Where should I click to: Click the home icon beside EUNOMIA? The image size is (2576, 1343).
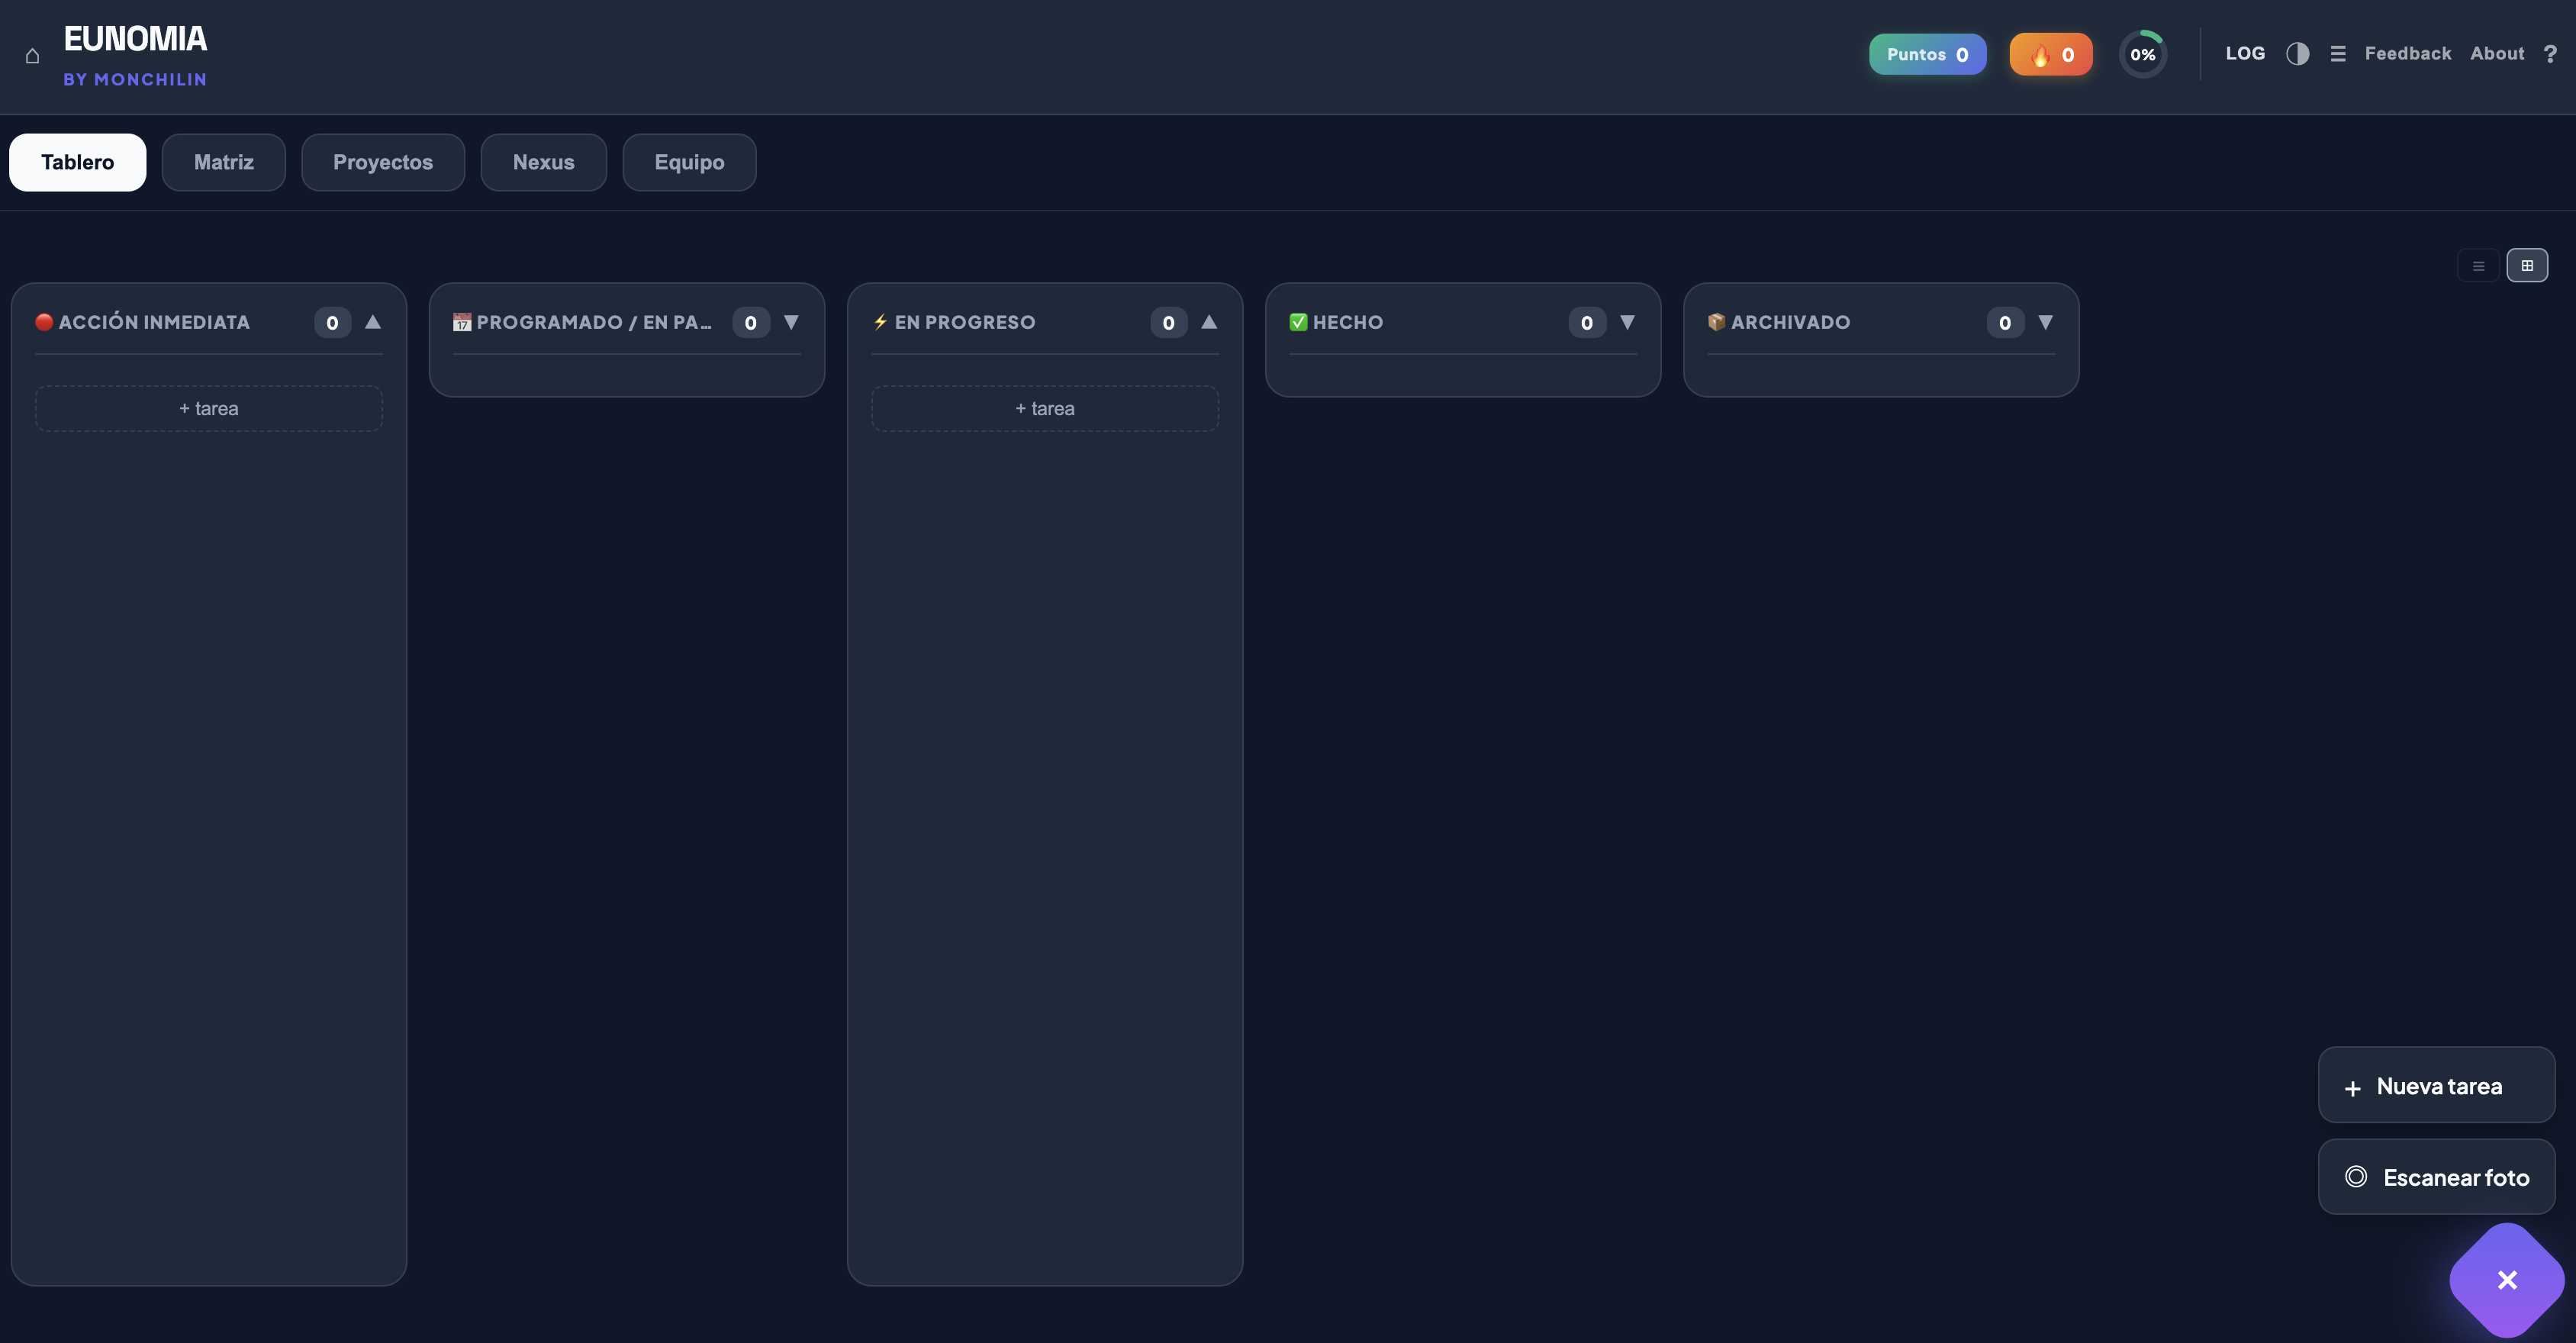32,56
